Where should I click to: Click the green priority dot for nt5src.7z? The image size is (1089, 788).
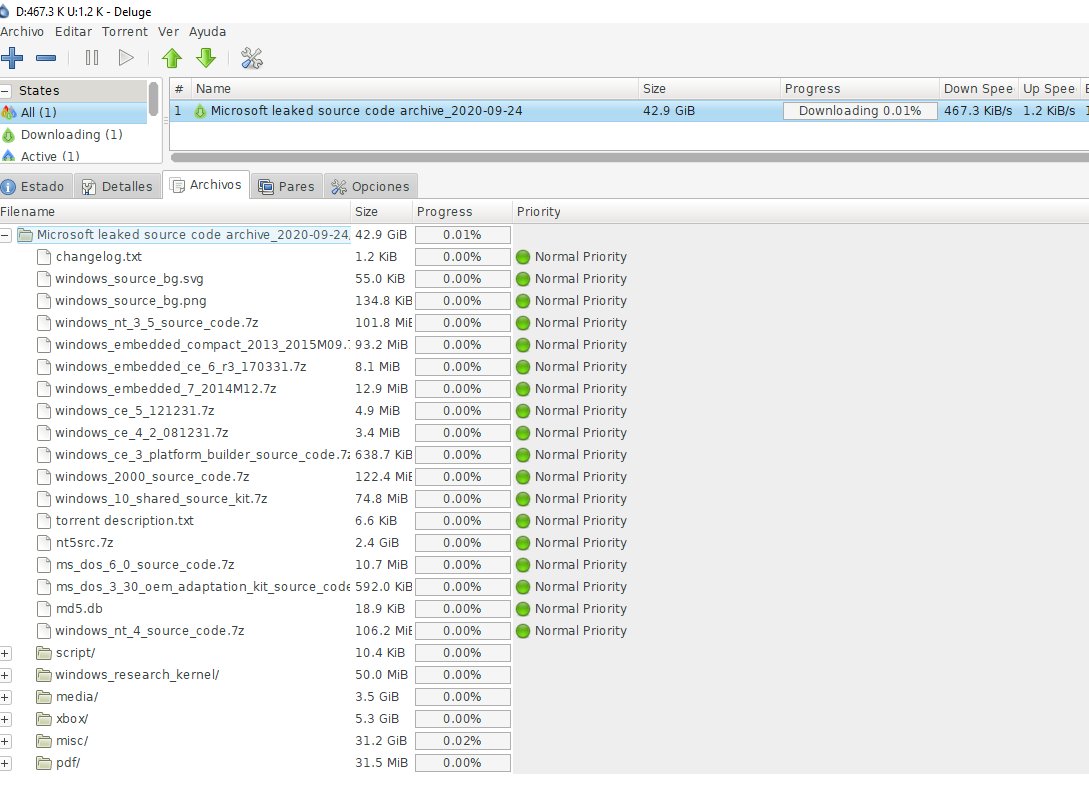pos(523,543)
